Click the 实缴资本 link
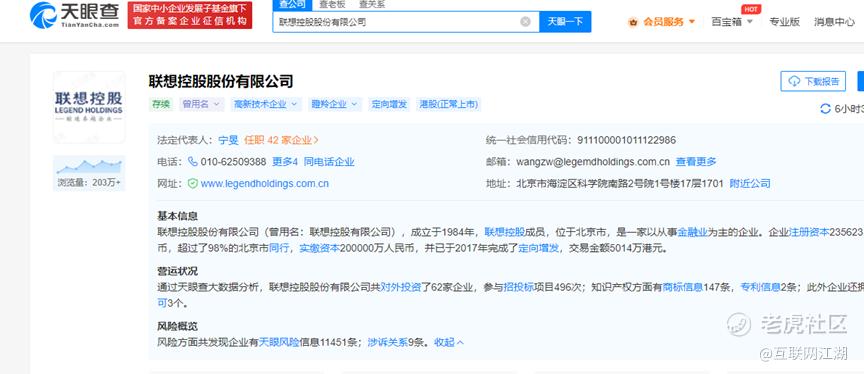Screen dimensions: 864x374 coord(320,248)
